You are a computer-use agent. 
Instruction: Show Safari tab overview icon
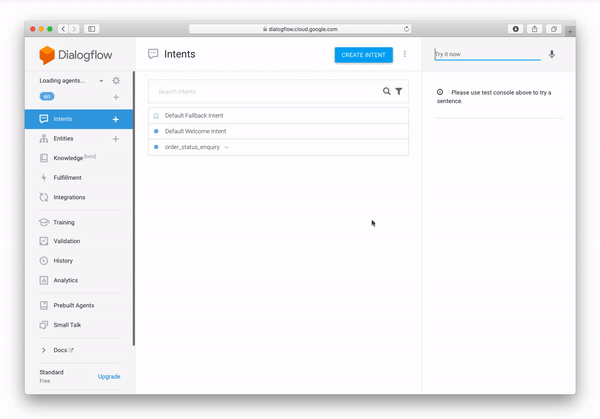554,29
